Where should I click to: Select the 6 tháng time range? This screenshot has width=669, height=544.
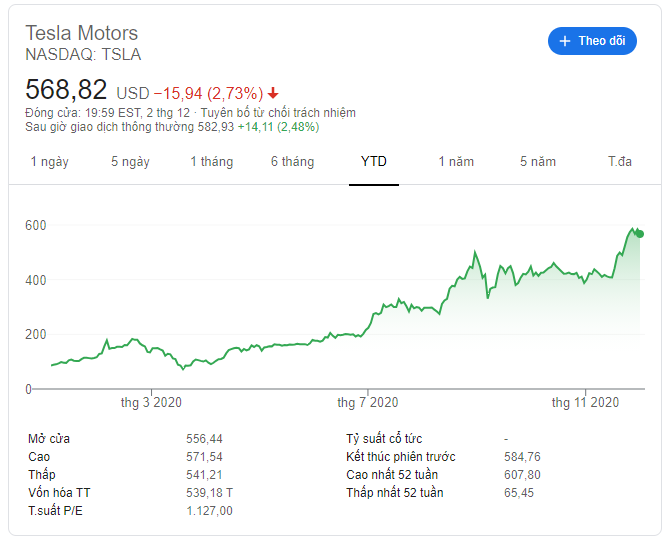coord(293,162)
